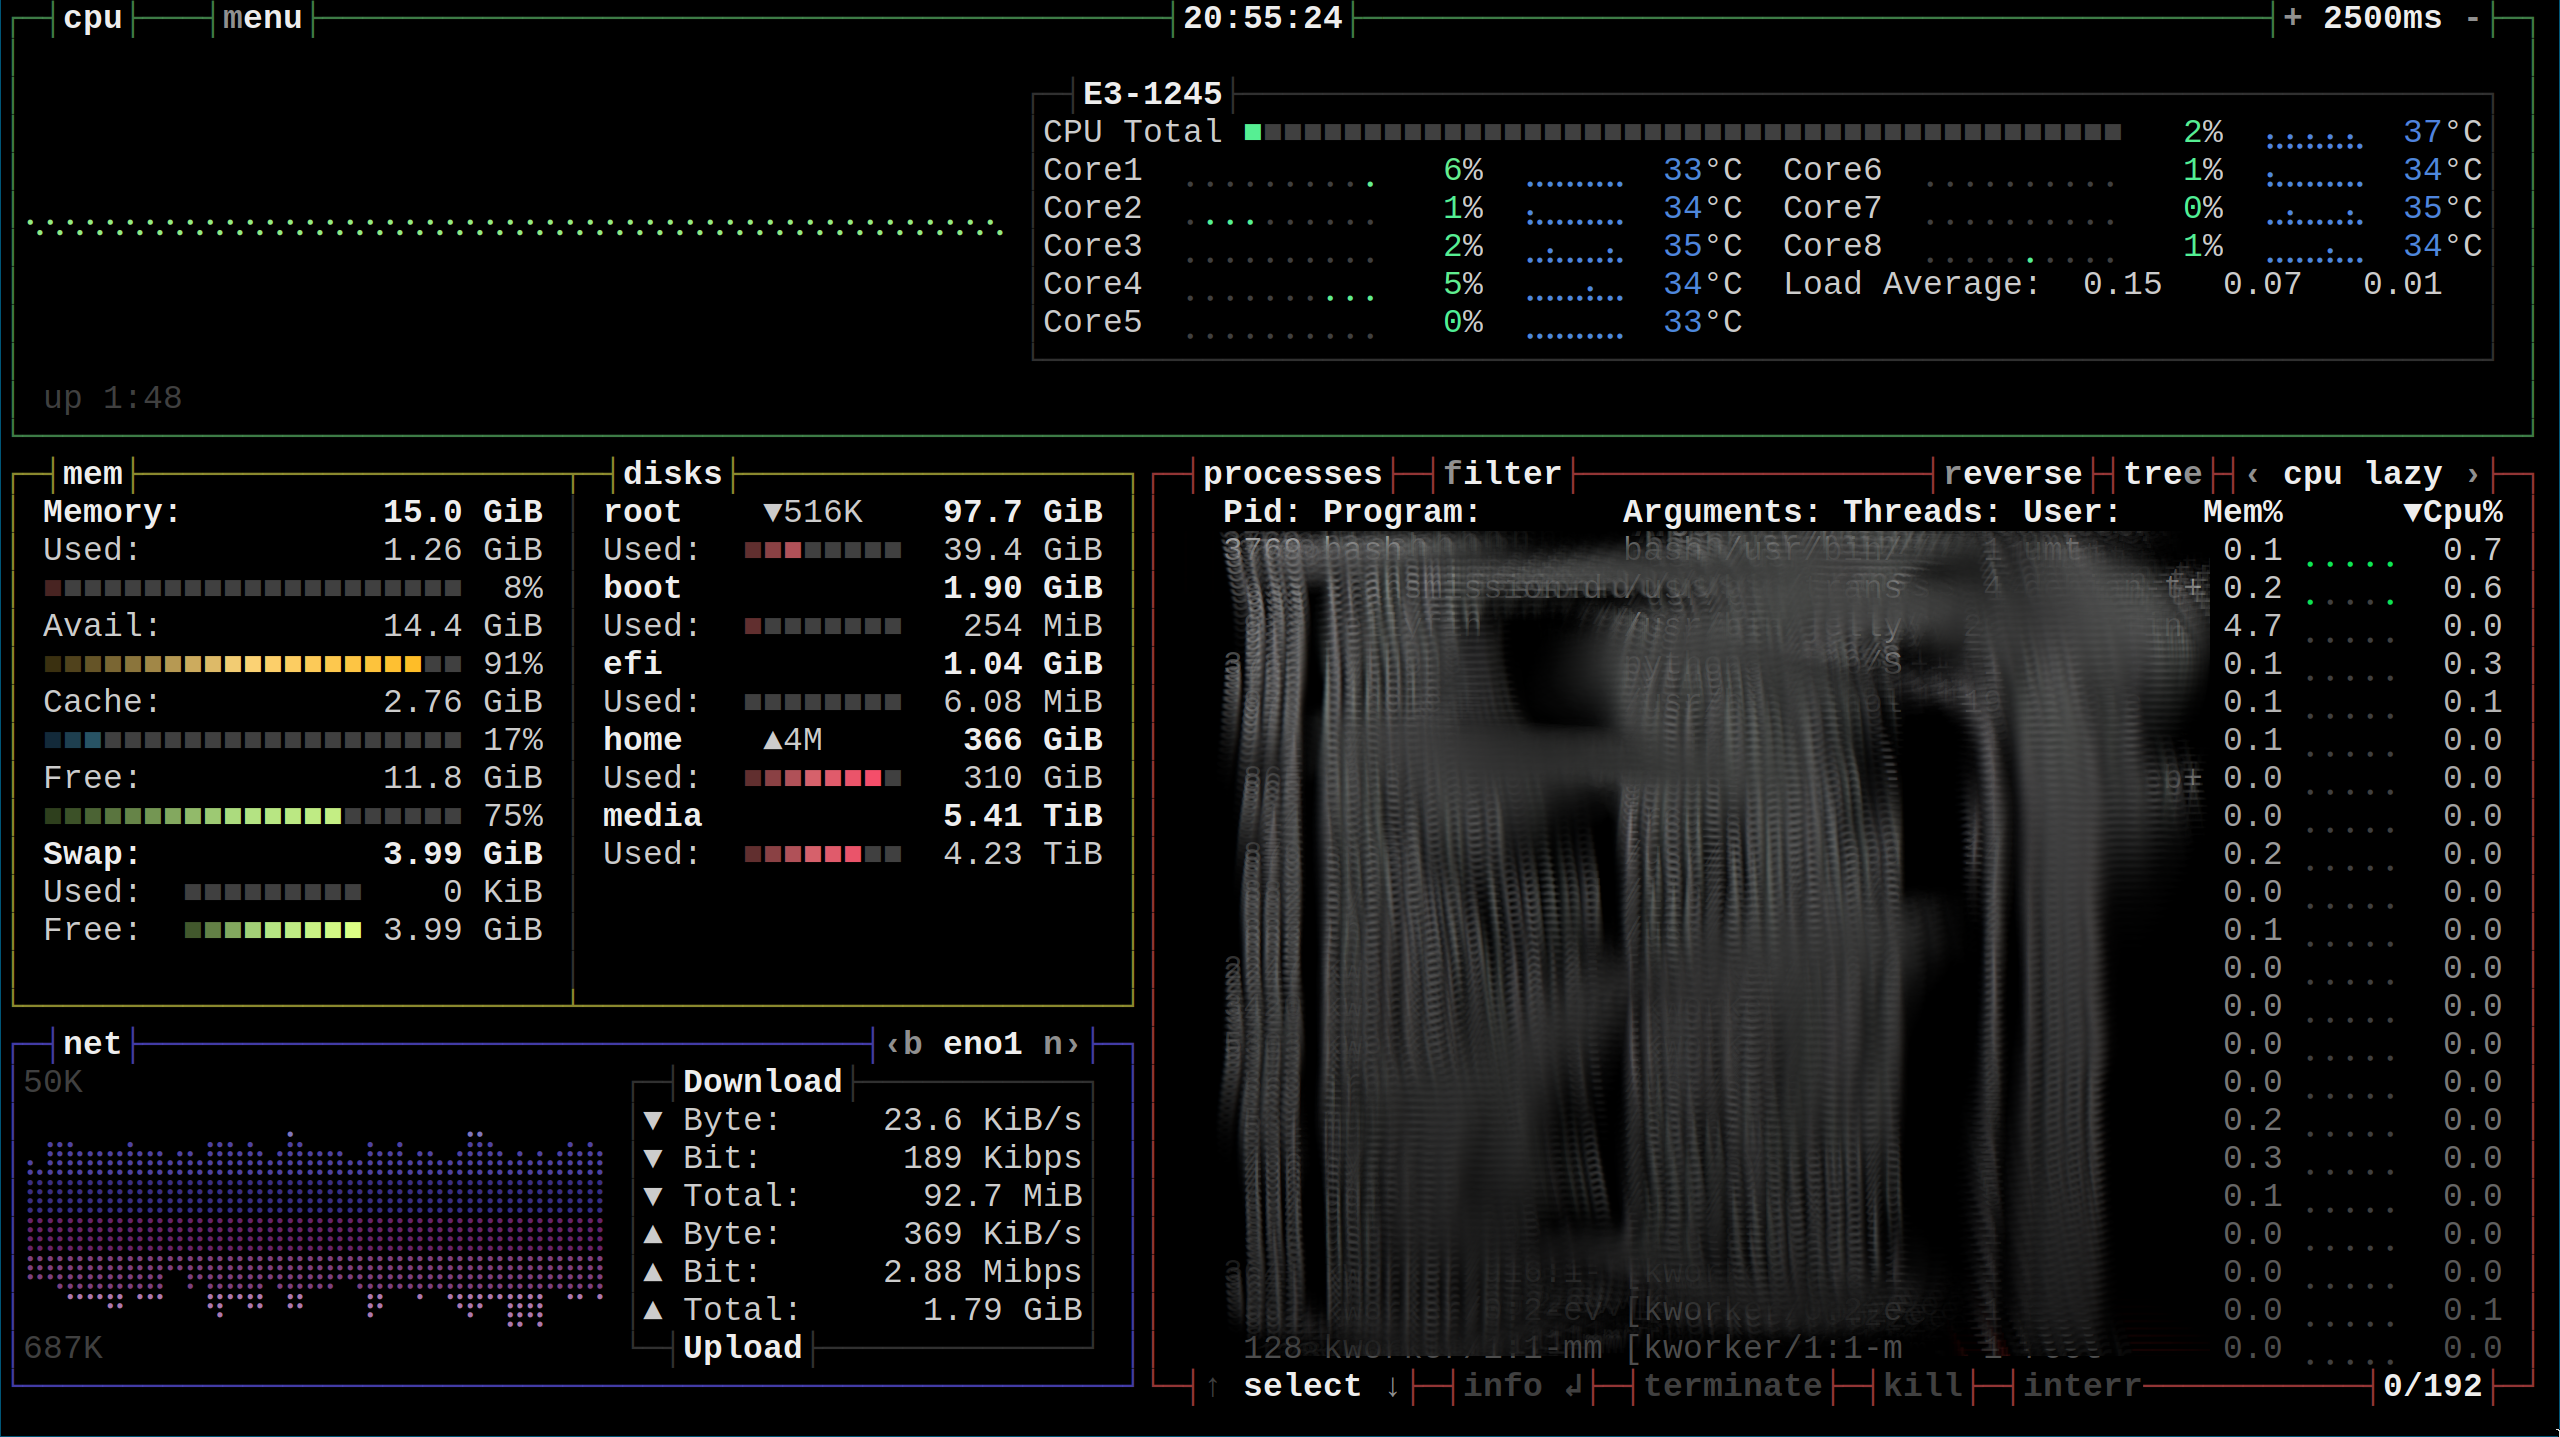Screen dimensions: 2560x1437
Task: Open the main menu
Action: [x=263, y=18]
